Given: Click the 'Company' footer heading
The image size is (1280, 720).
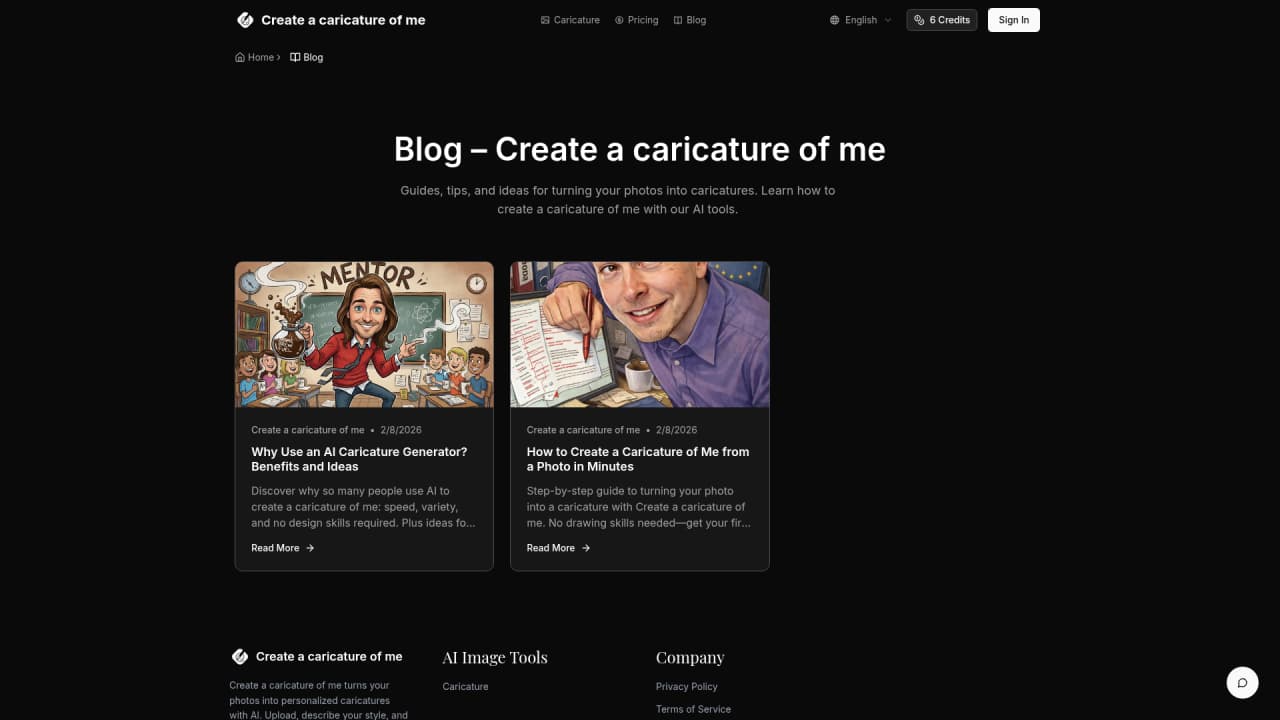Looking at the screenshot, I should point(690,658).
